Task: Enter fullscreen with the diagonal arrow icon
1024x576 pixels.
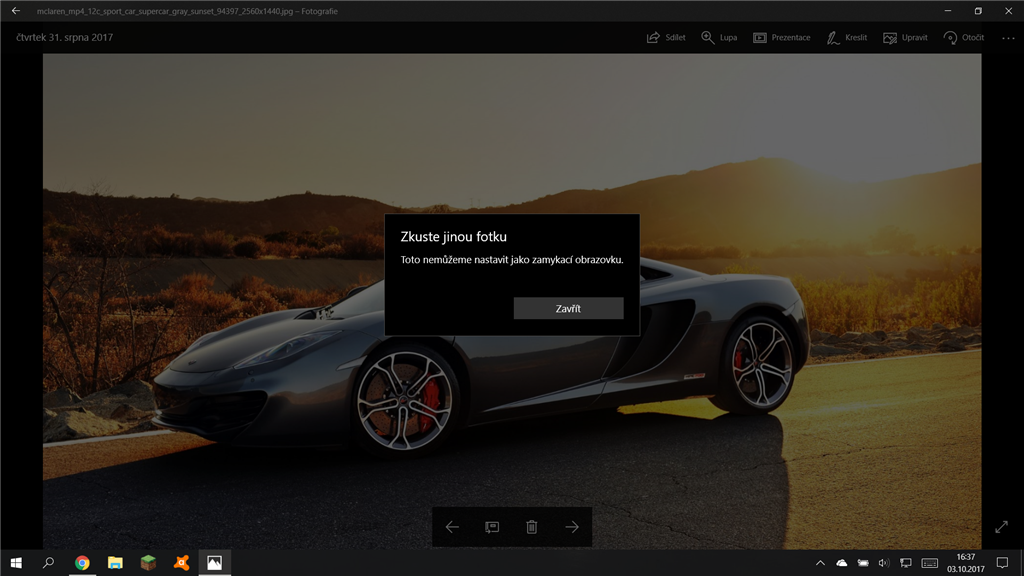Action: (1002, 527)
